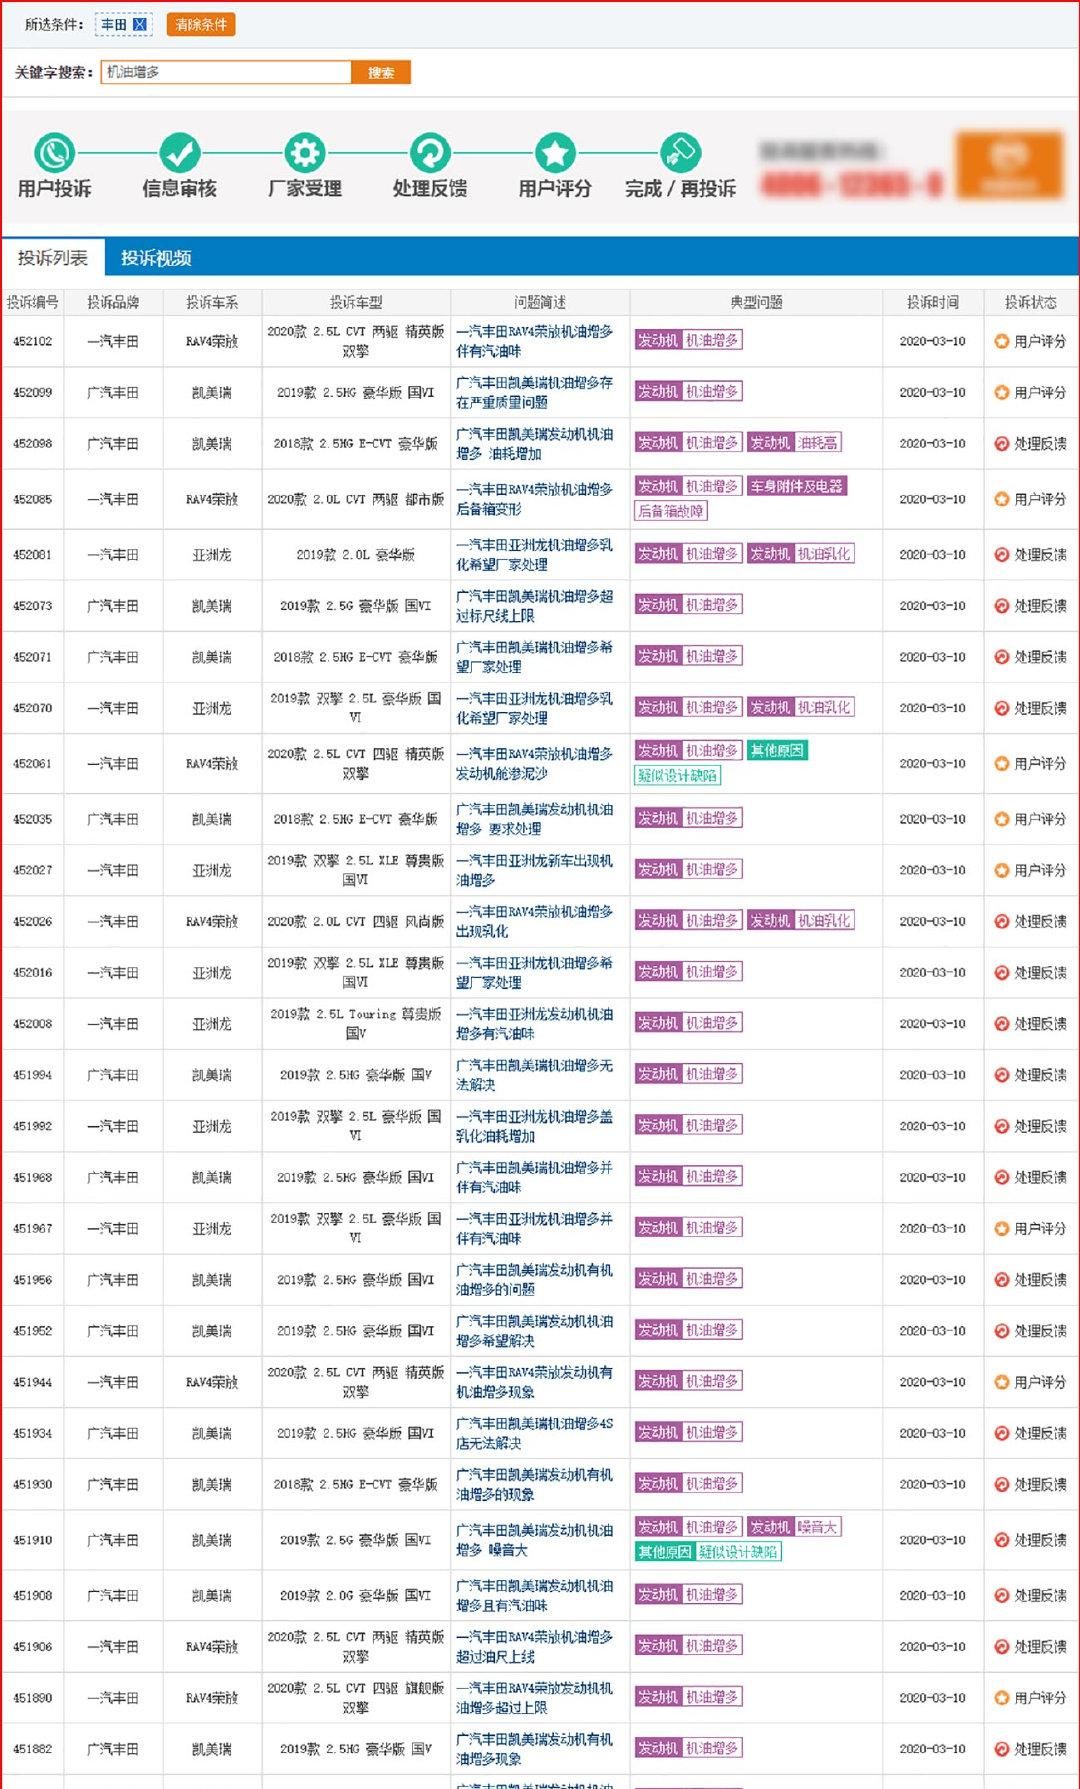Click the 用户评分 status icon for 452085

tap(1001, 499)
